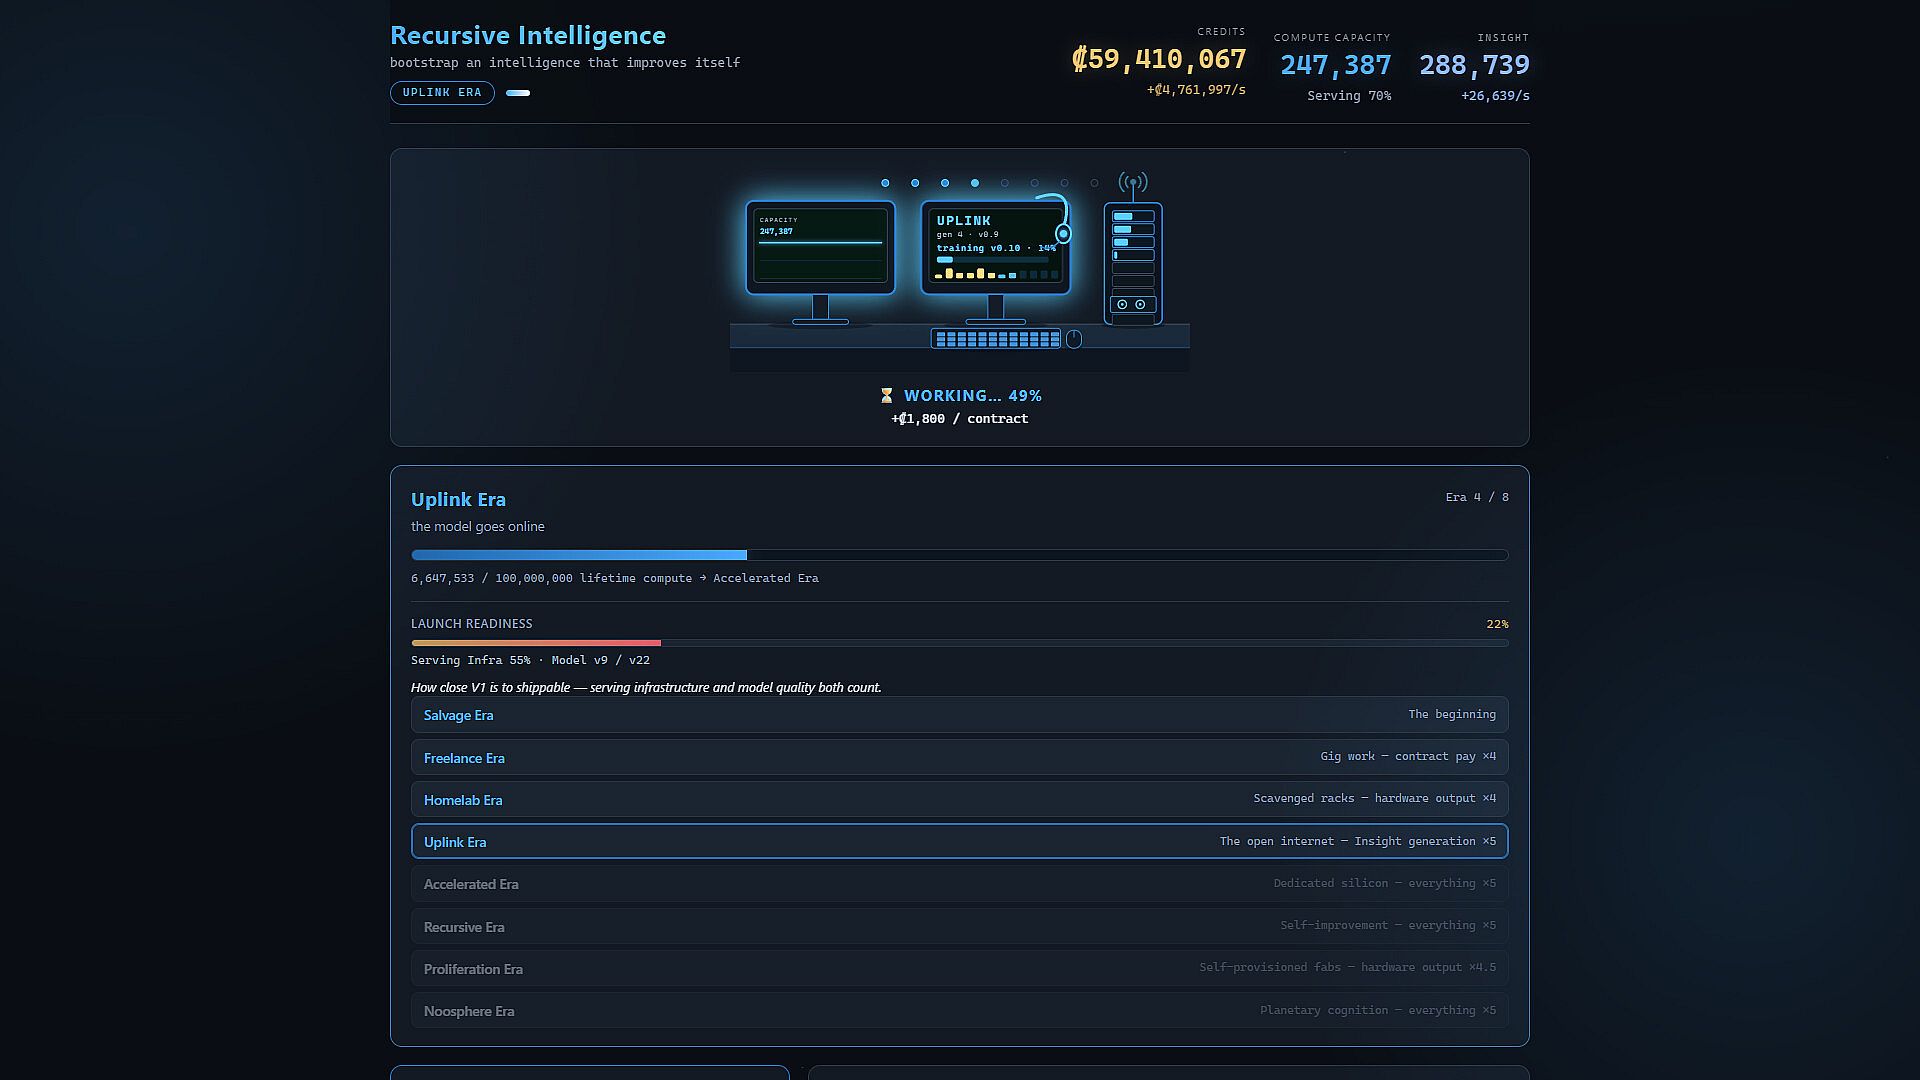Click the +26,639/s insight rate
Image resolution: width=1920 pixels, height=1080 pixels.
pos(1495,96)
